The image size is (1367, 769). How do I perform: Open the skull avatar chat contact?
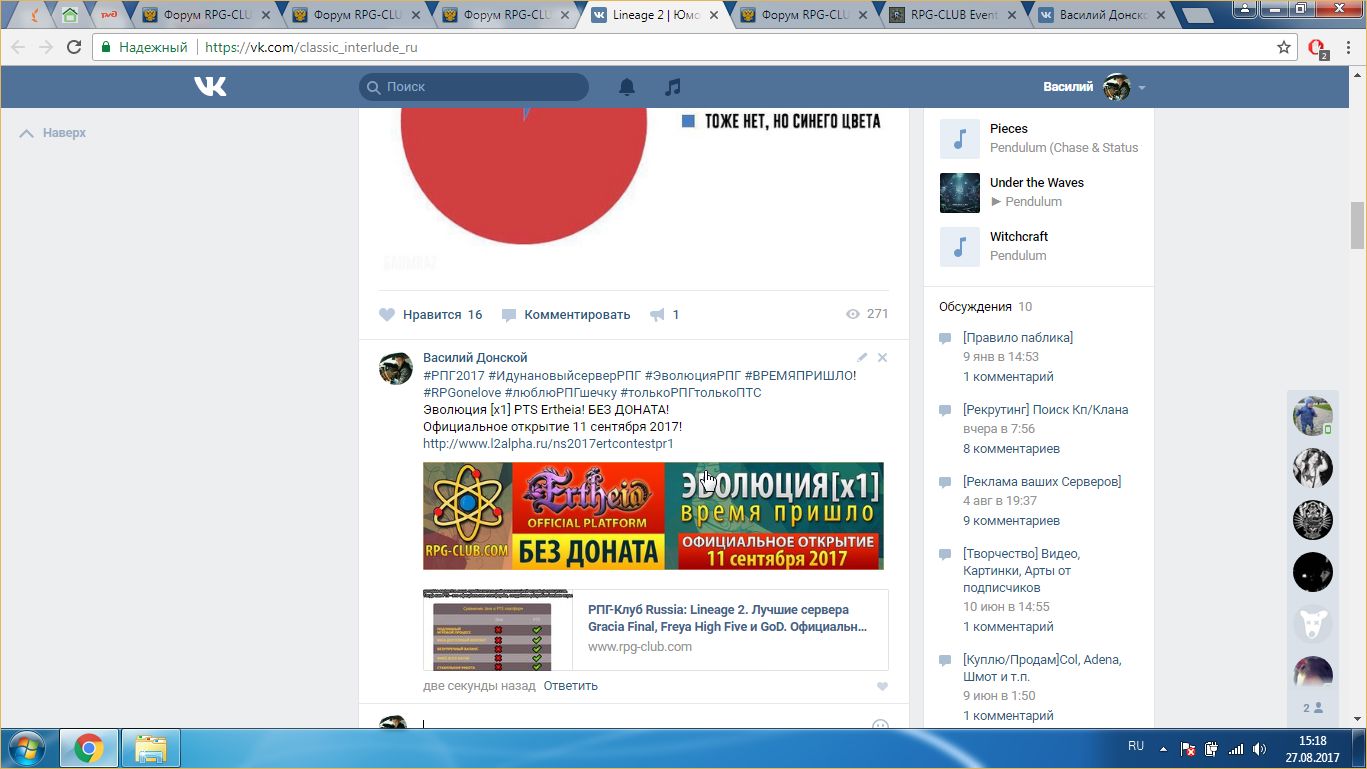[1312, 520]
